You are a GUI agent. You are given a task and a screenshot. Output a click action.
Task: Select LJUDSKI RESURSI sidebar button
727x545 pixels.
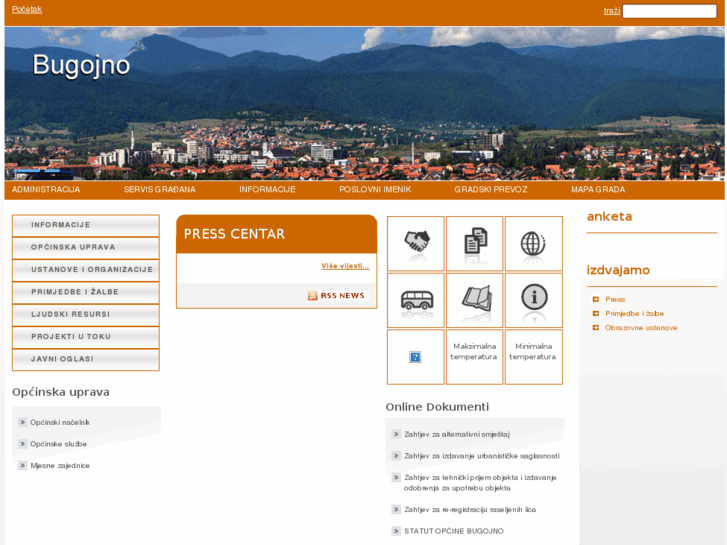pos(86,314)
